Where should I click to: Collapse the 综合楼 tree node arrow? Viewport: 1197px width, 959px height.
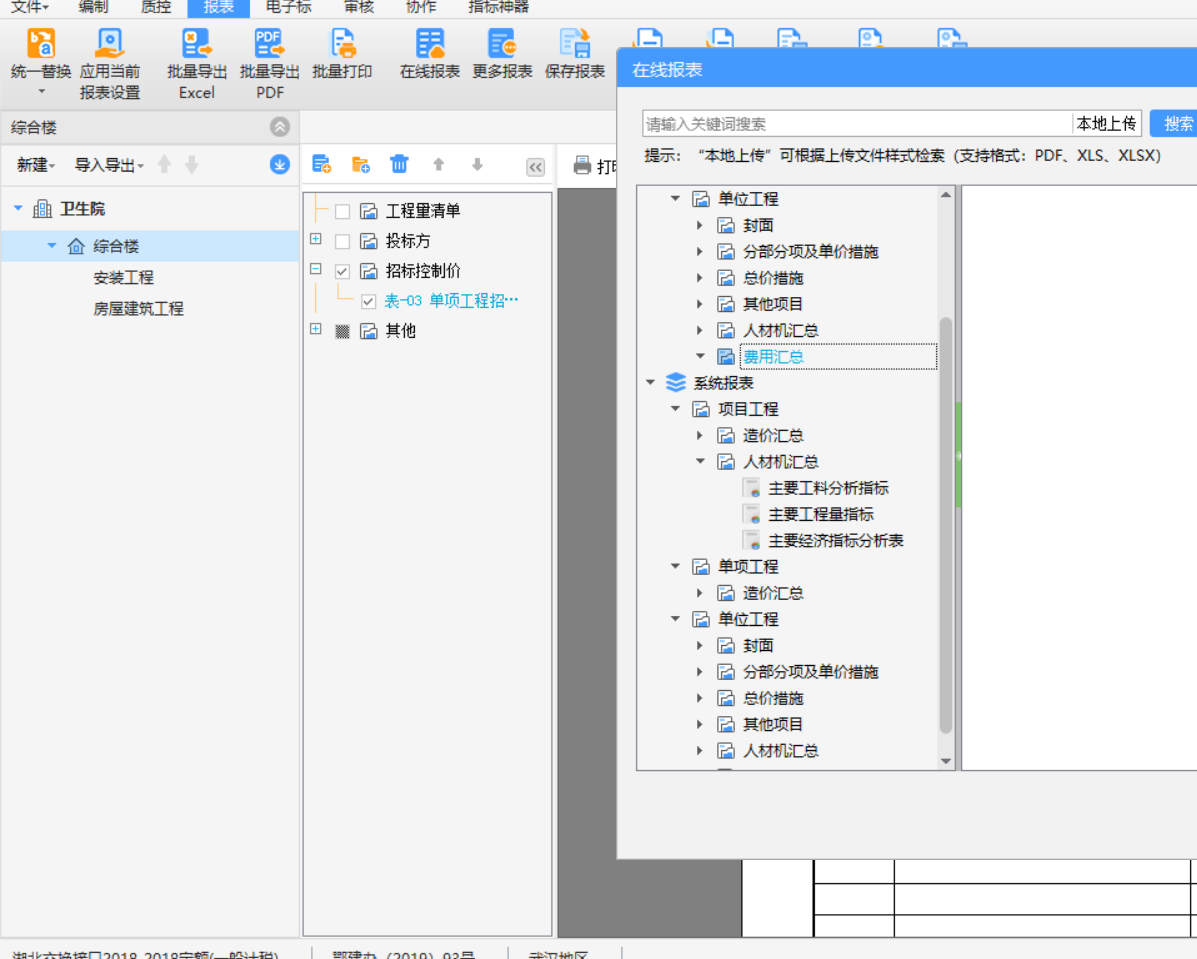tap(52, 246)
